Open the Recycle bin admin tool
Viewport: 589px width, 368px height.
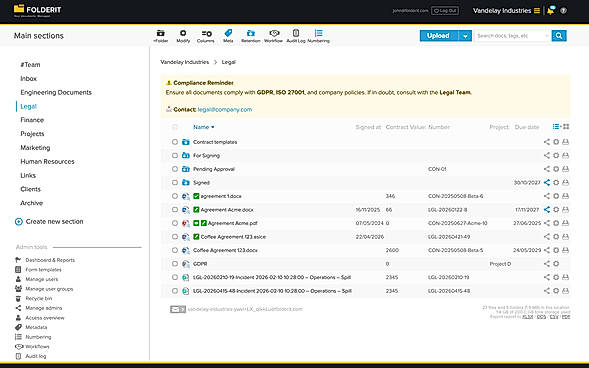coord(39,298)
